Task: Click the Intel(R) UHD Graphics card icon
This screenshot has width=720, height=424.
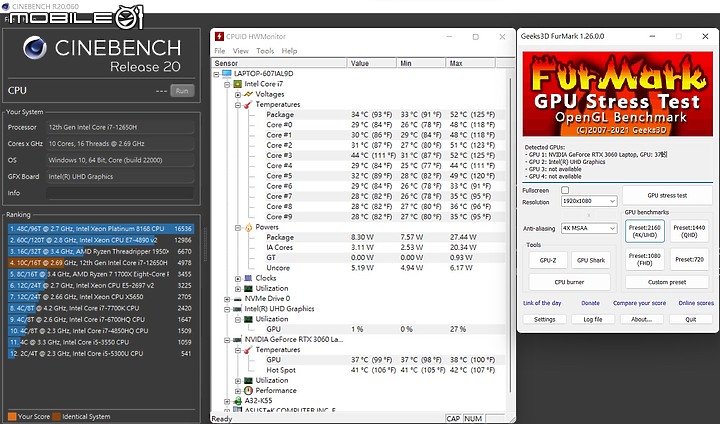Action: click(237, 309)
